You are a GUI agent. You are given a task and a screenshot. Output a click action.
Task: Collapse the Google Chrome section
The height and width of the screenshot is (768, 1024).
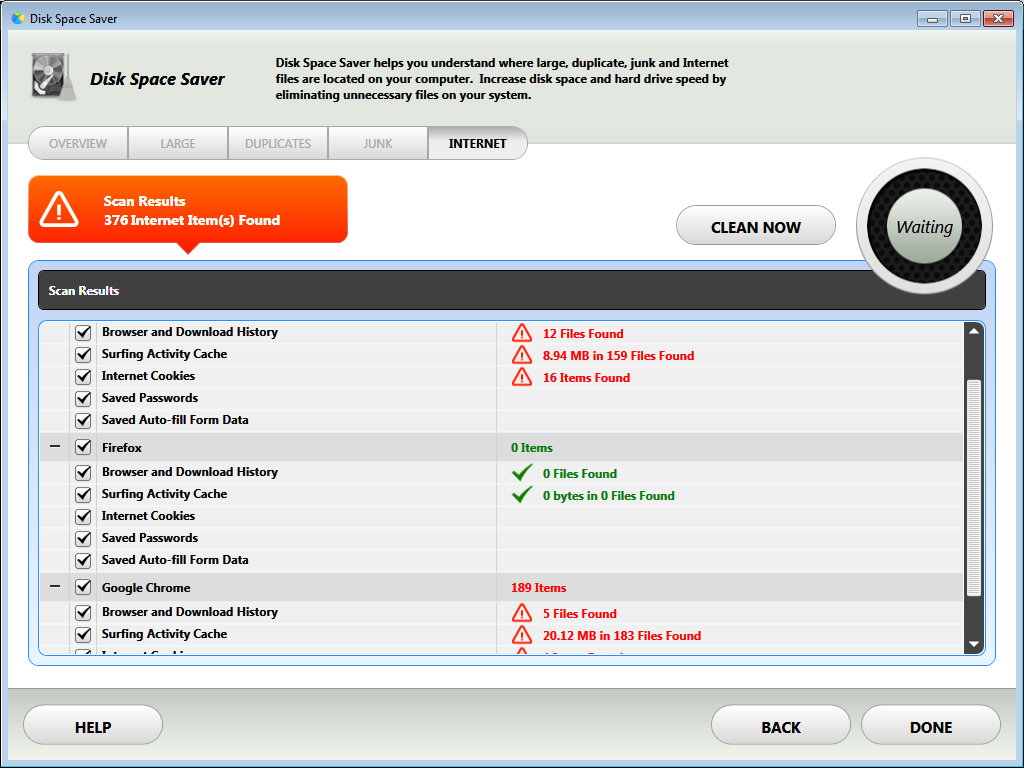pyautogui.click(x=55, y=587)
